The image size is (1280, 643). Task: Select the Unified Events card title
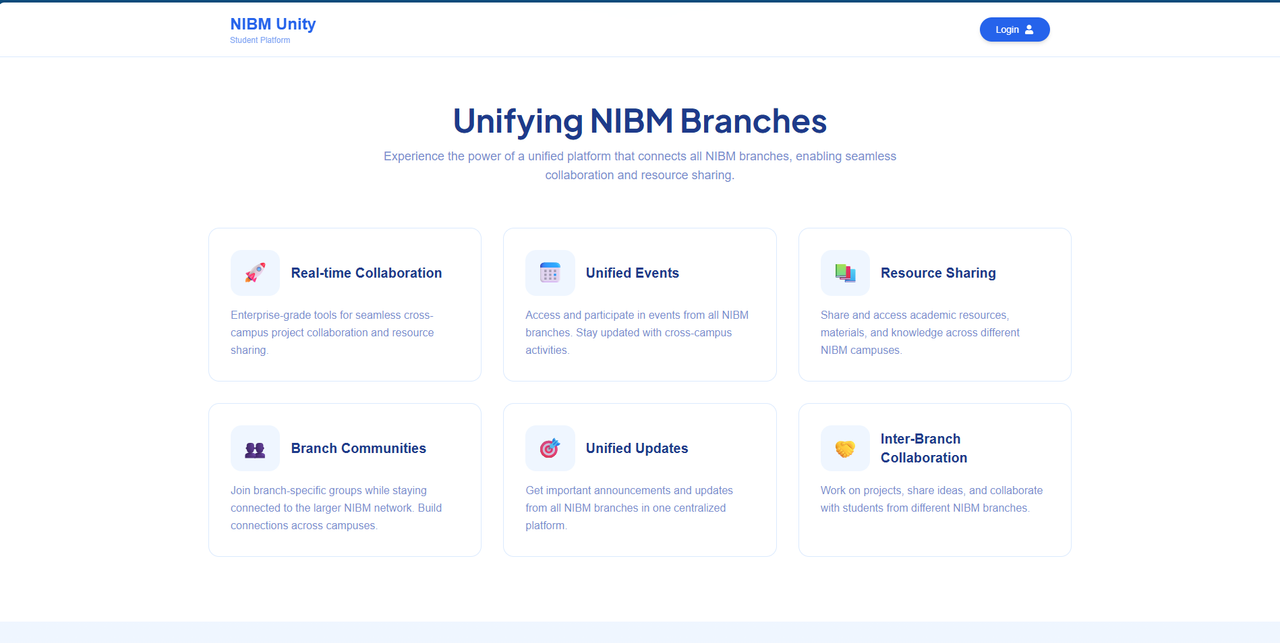pyautogui.click(x=632, y=273)
